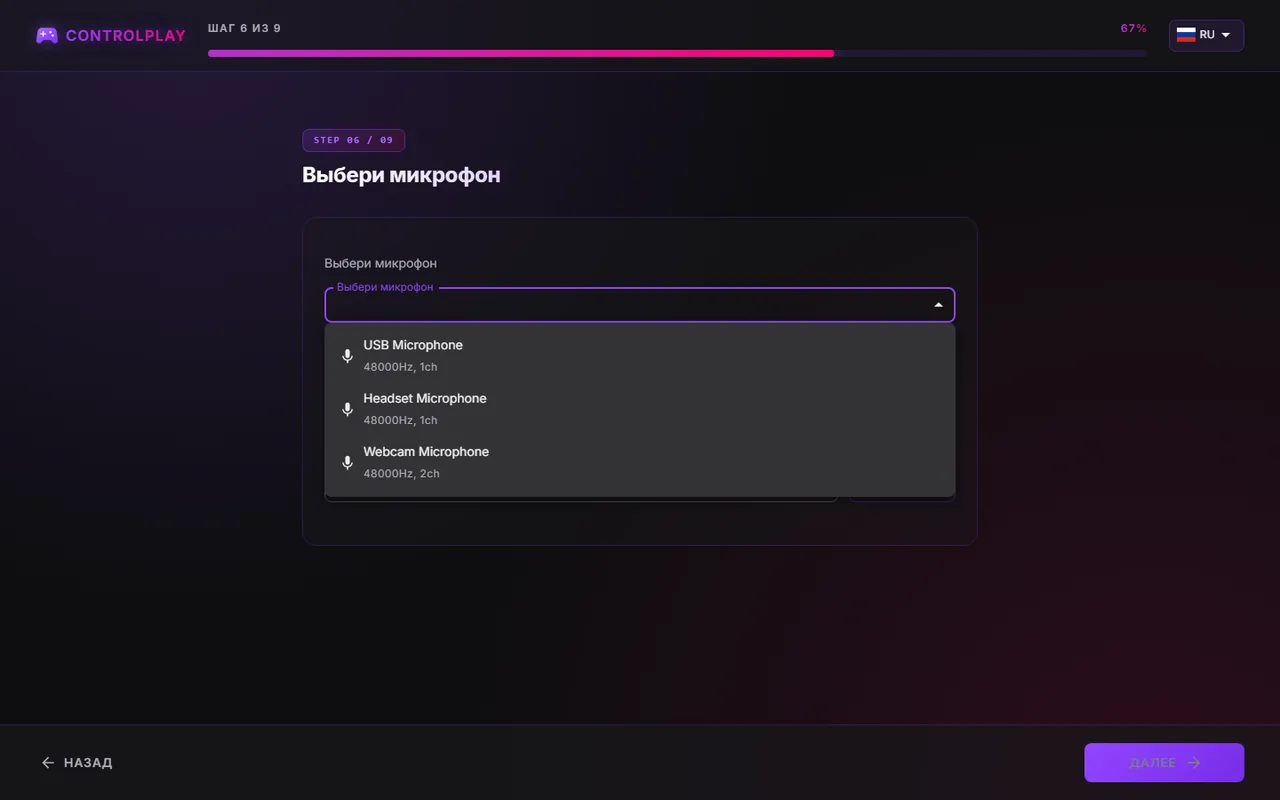Click the right arrow icon on Далее
Image resolution: width=1280 pixels, height=800 pixels.
pyautogui.click(x=1193, y=763)
